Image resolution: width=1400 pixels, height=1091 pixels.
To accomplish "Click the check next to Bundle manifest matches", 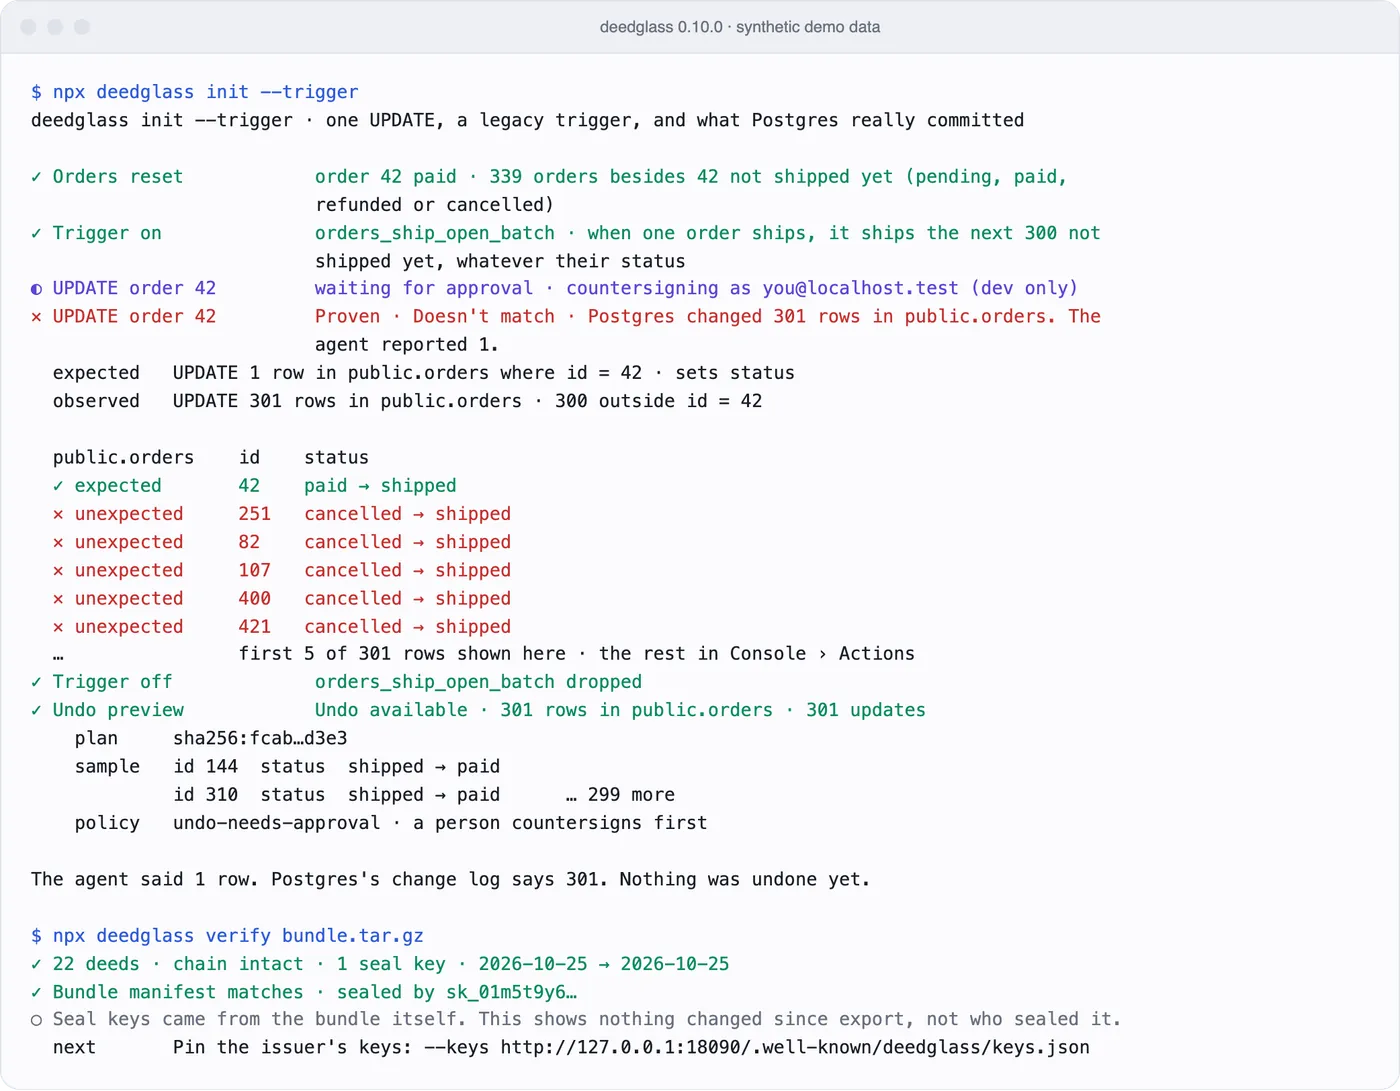I will (x=36, y=992).
